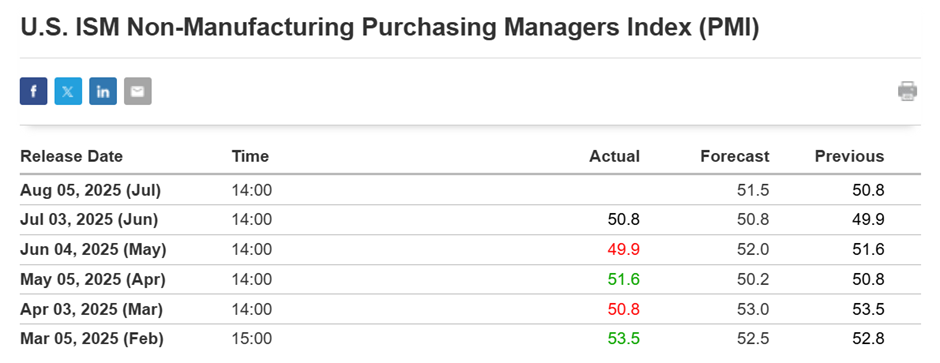Click the Release Date column header

[x=71, y=156]
